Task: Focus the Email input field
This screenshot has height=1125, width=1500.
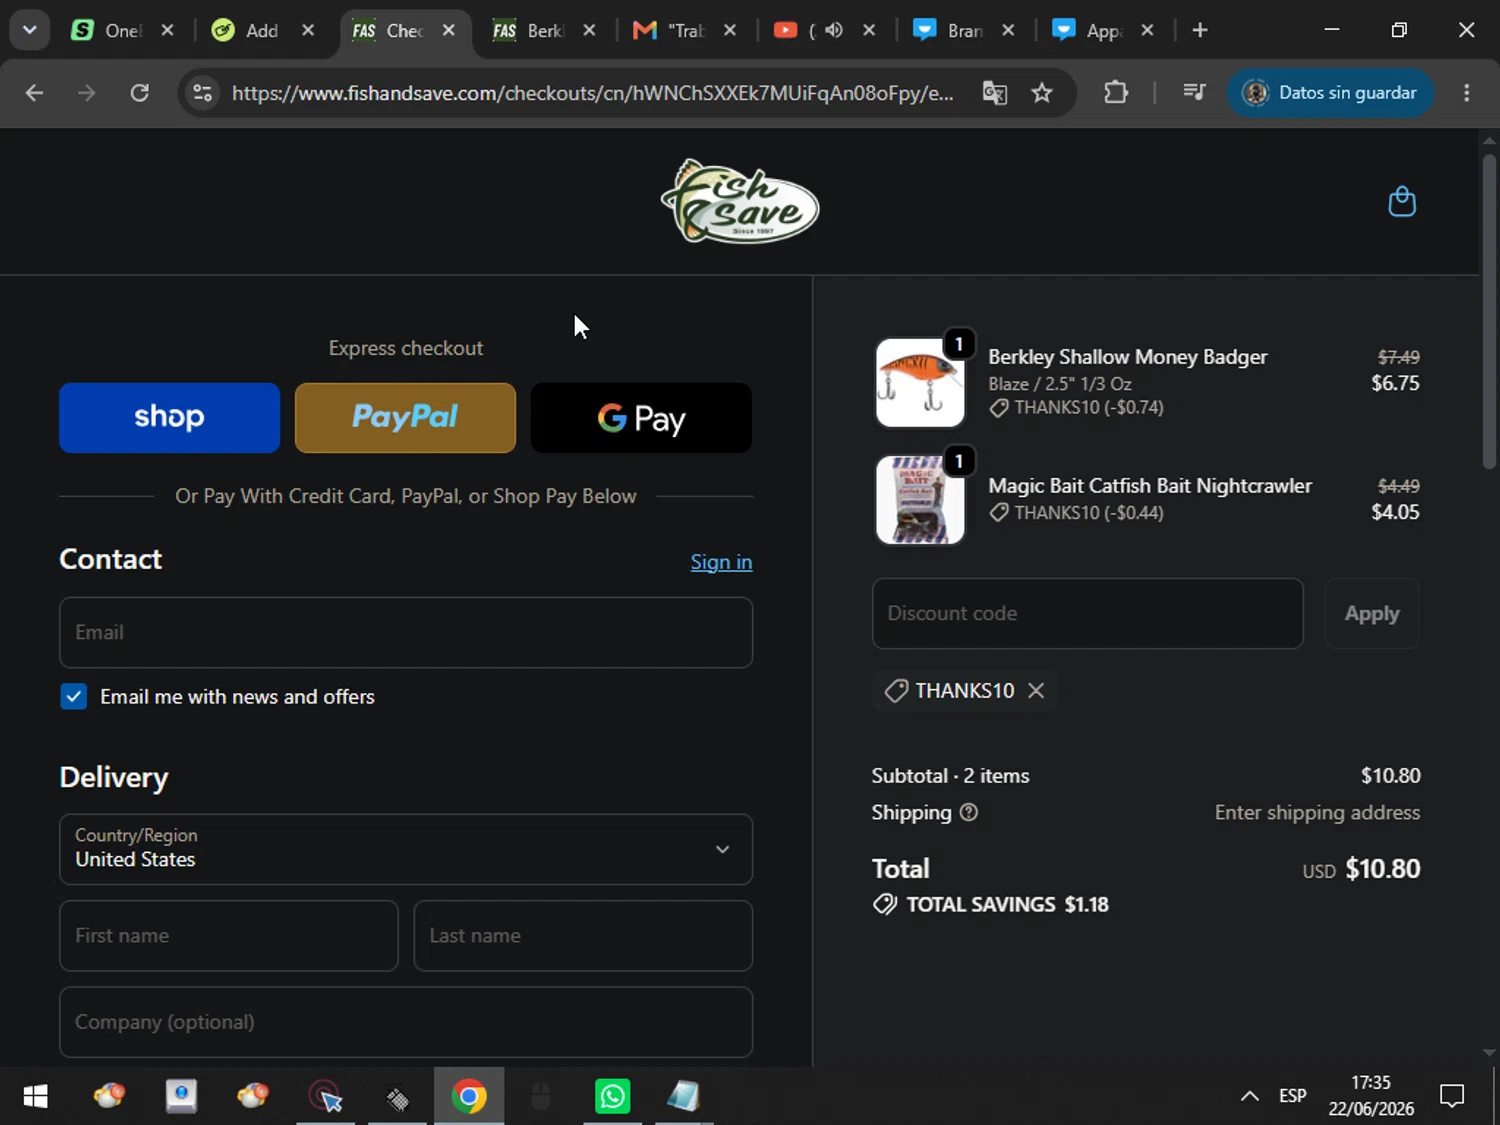Action: pyautogui.click(x=406, y=632)
